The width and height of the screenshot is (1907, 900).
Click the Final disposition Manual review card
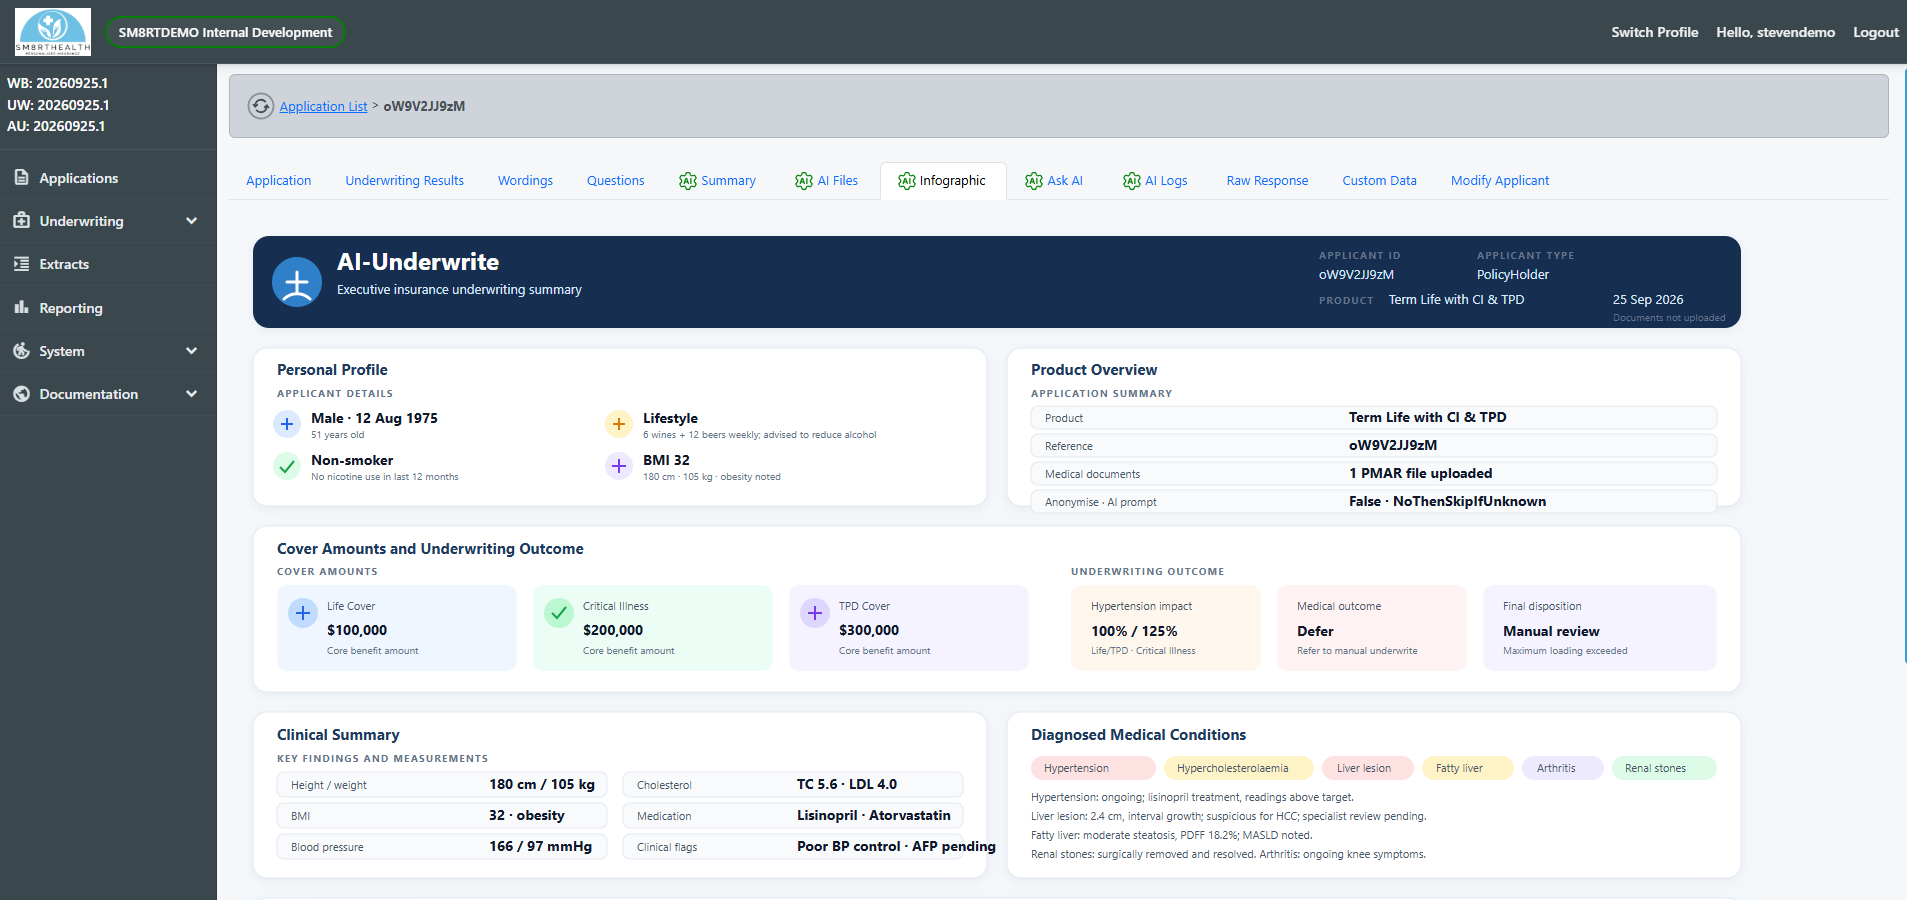1600,628
